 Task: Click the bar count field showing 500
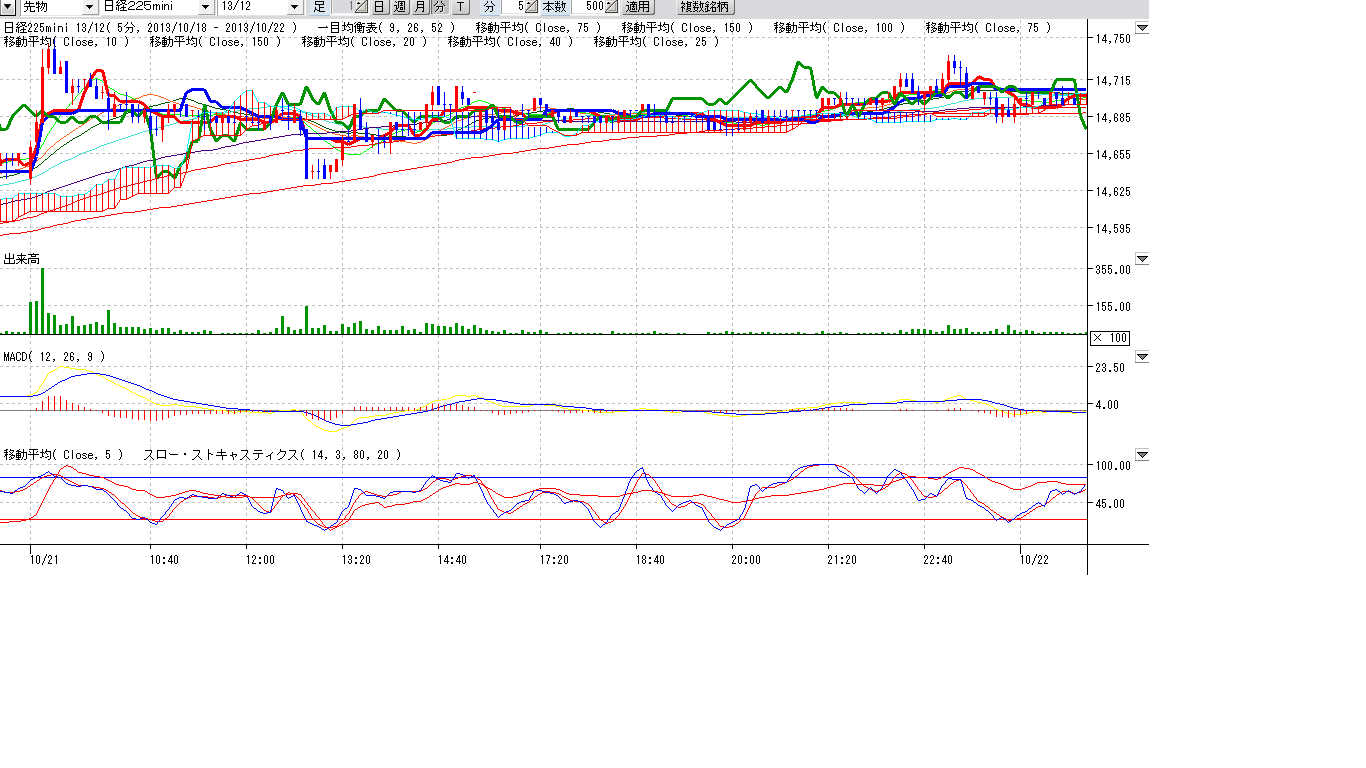592,7
